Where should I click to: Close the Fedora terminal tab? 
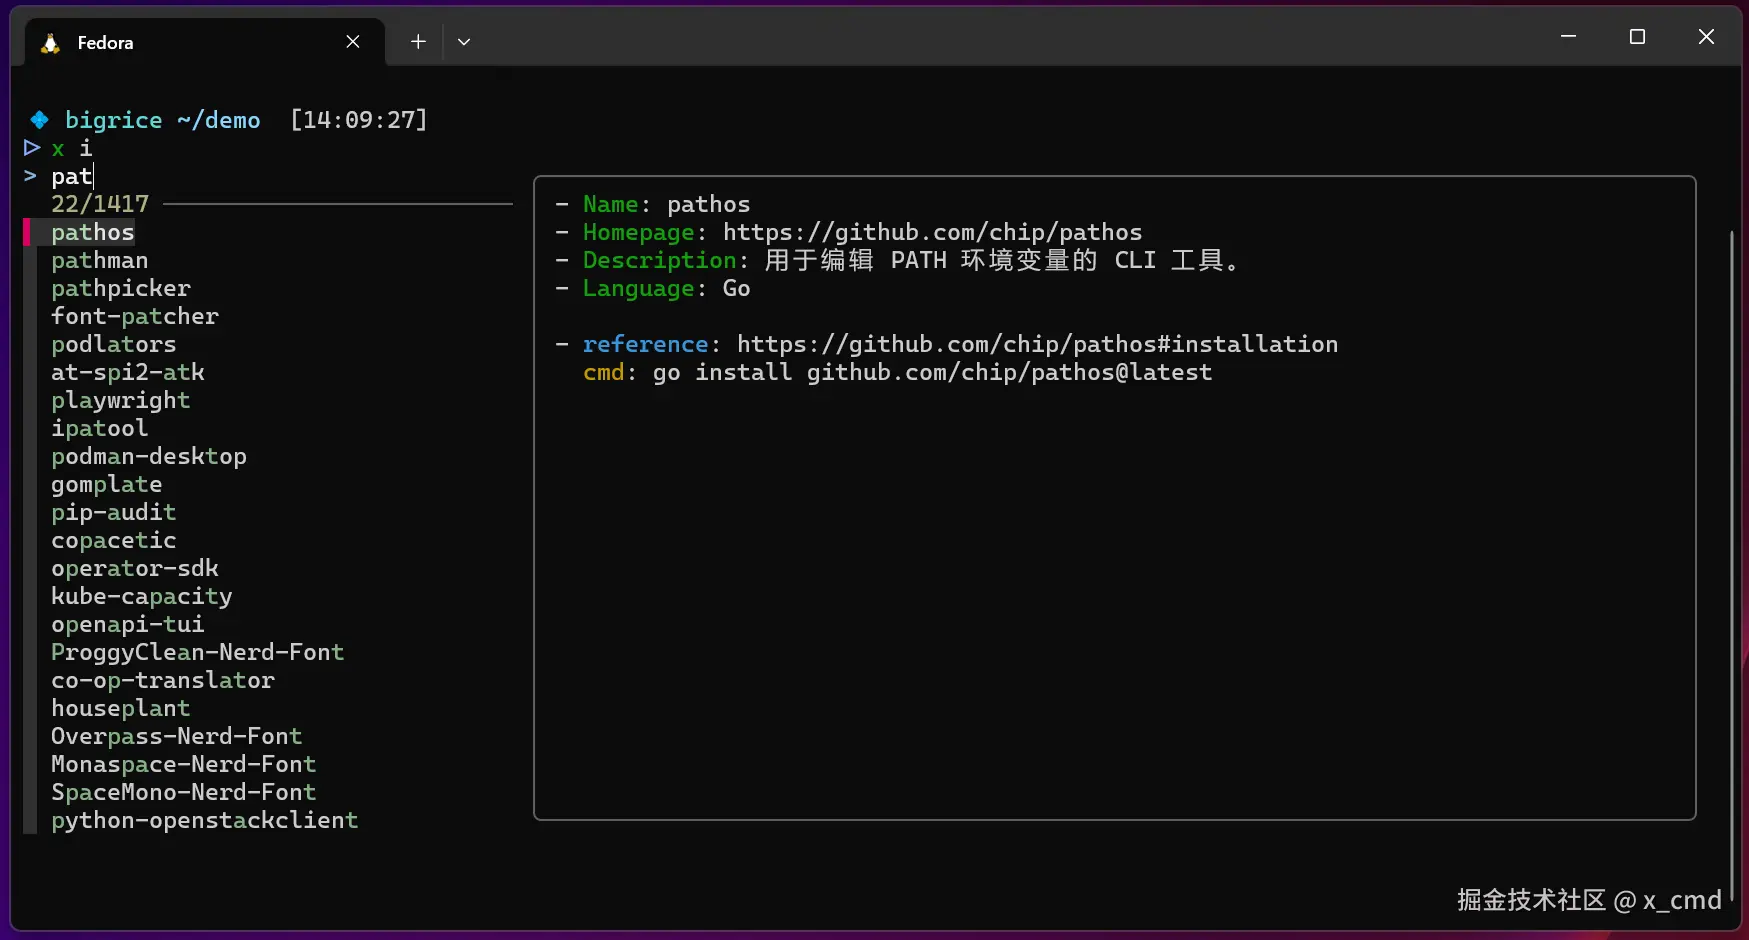click(x=353, y=42)
